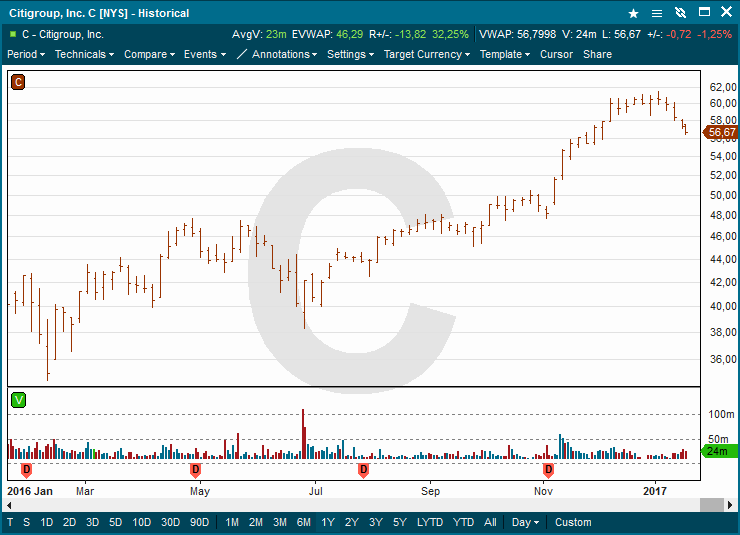Open the Settings dropdown
The width and height of the screenshot is (740, 535).
351,54
